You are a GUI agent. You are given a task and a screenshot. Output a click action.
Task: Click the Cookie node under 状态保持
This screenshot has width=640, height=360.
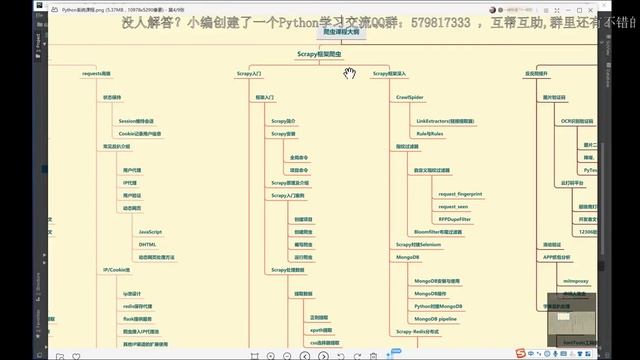(x=140, y=134)
